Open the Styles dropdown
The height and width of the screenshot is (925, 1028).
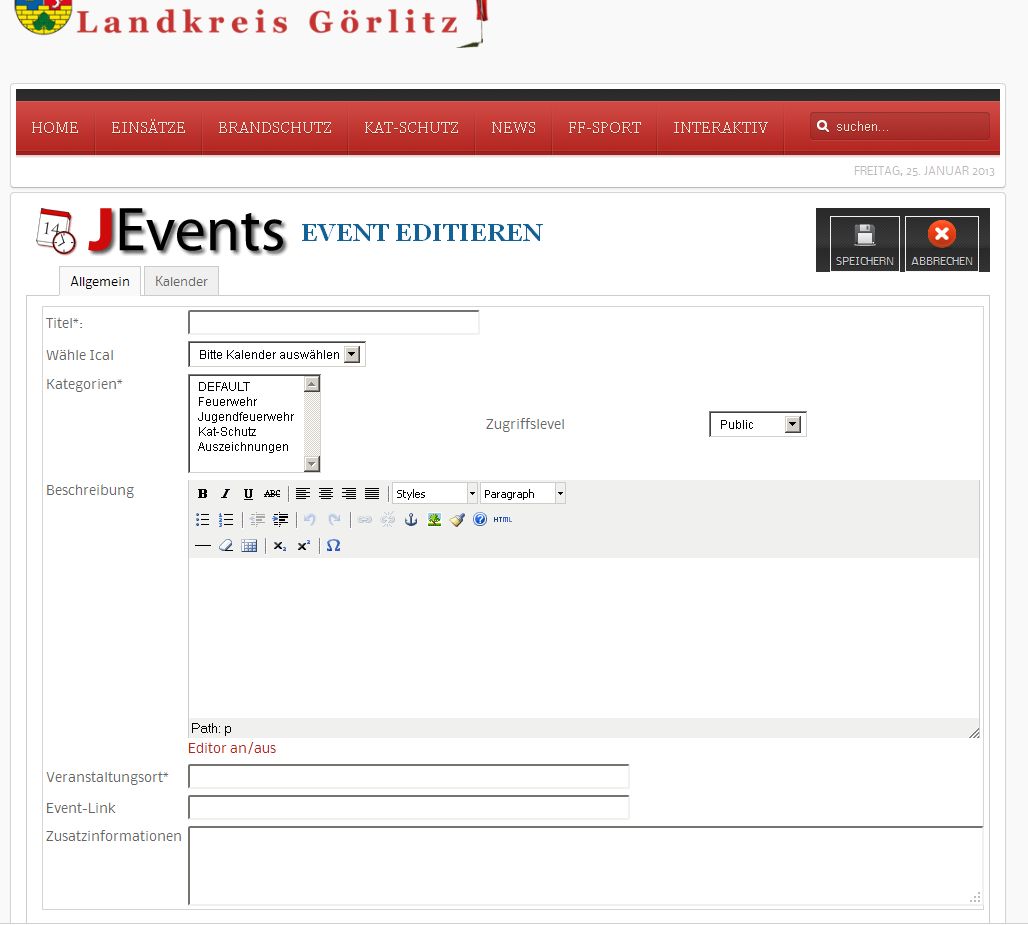pos(434,494)
